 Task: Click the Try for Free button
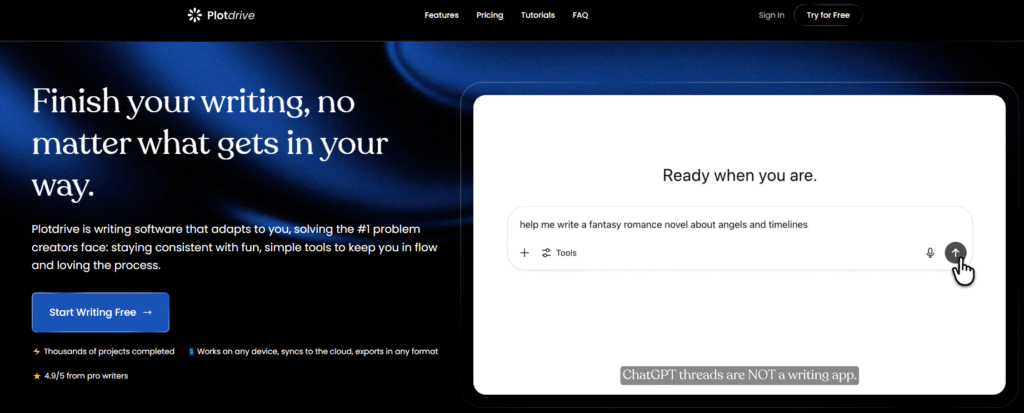[827, 15]
